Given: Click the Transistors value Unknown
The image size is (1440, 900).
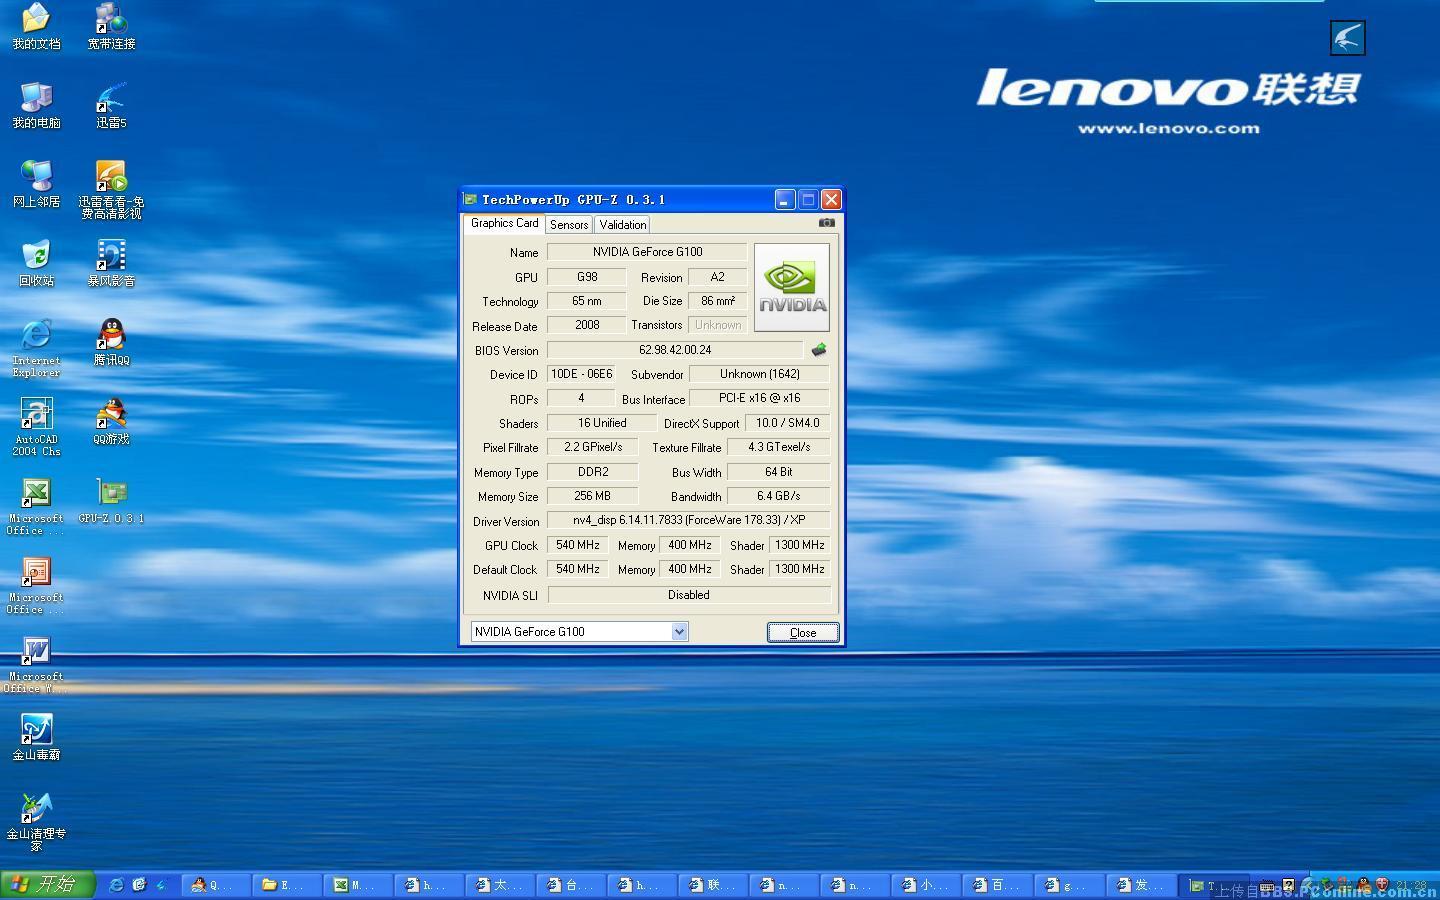Looking at the screenshot, I should [718, 325].
